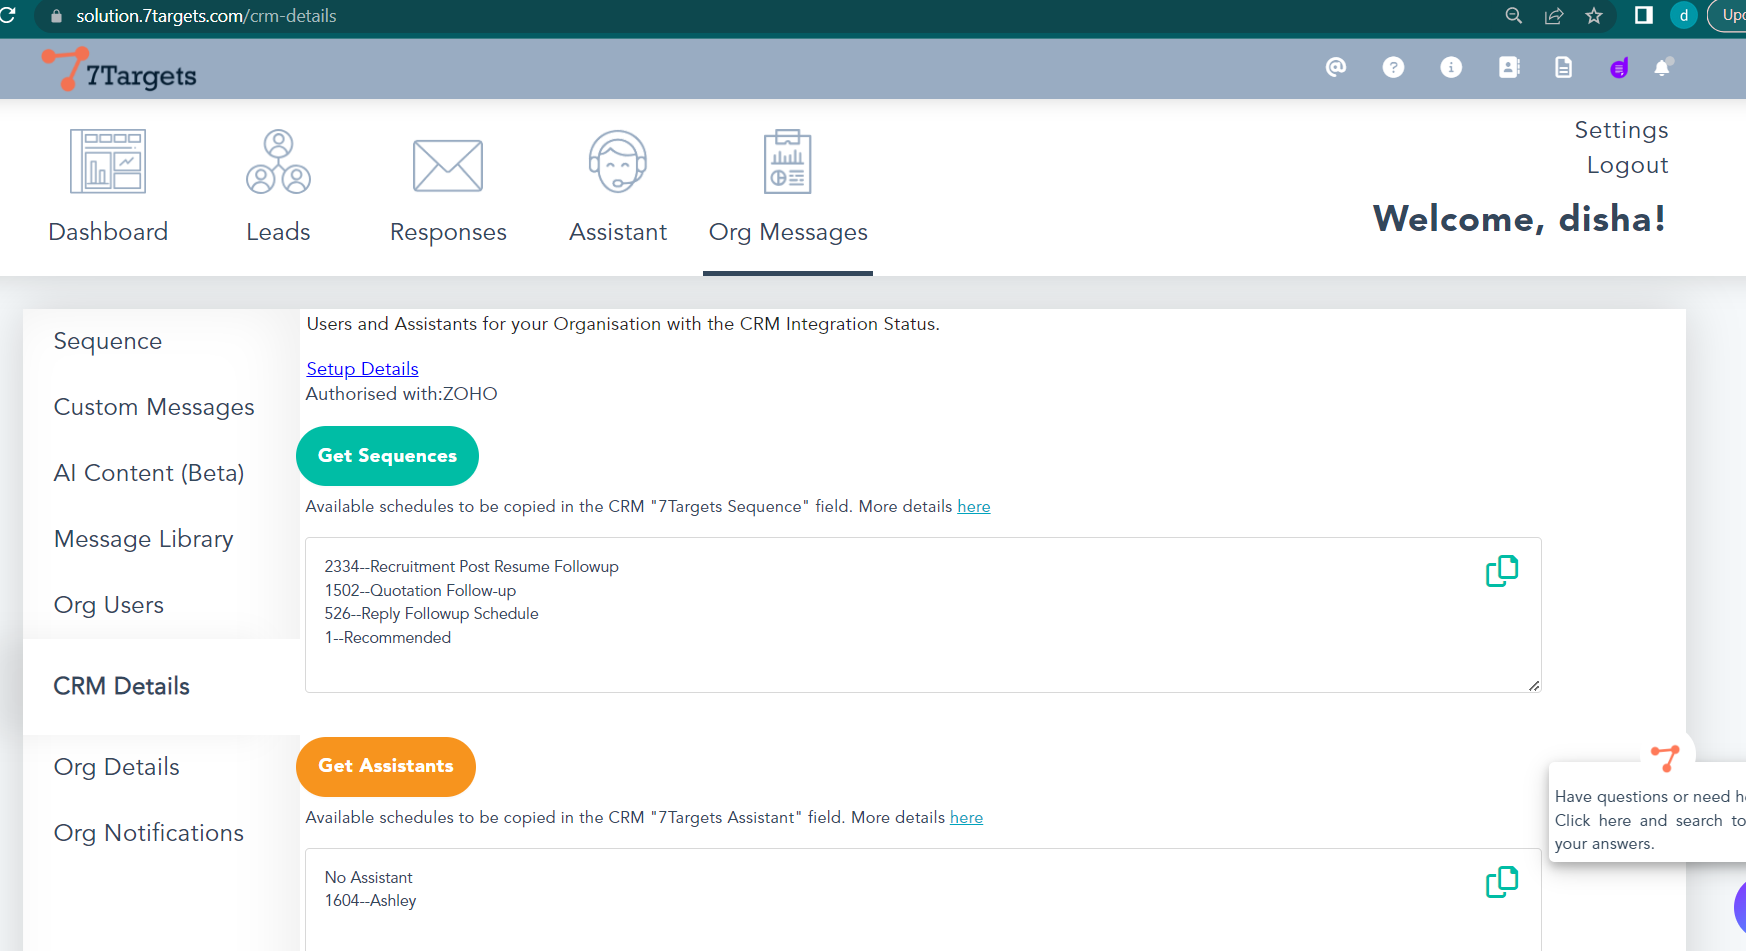Click the help question mark icon
This screenshot has width=1746, height=951.
[x=1393, y=67]
